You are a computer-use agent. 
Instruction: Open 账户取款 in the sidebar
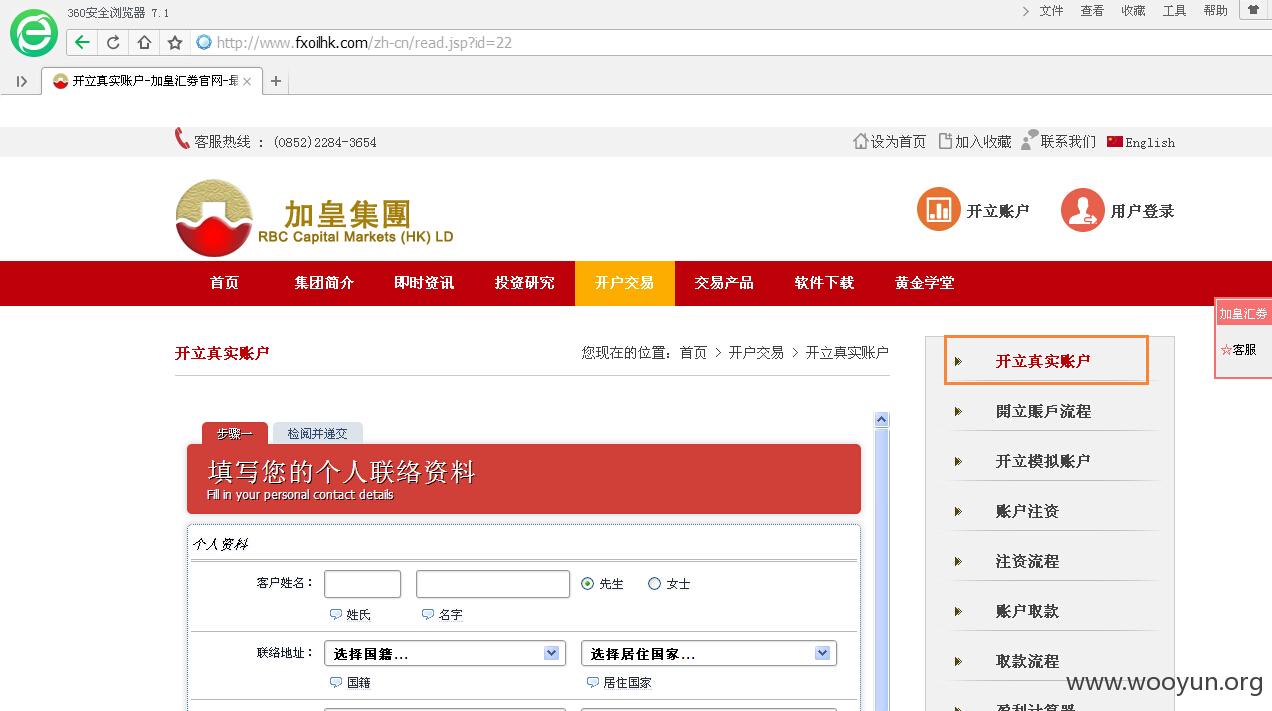[x=1027, y=611]
